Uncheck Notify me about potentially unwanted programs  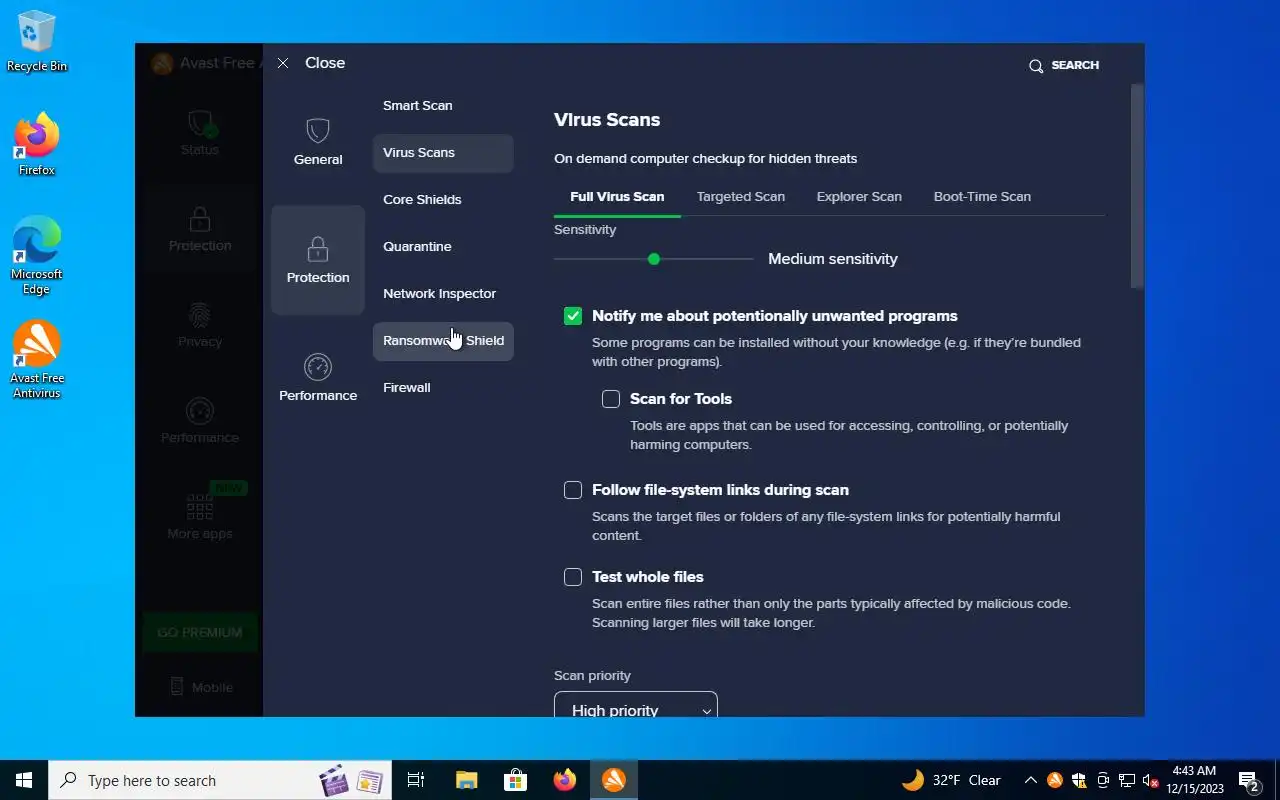[573, 316]
